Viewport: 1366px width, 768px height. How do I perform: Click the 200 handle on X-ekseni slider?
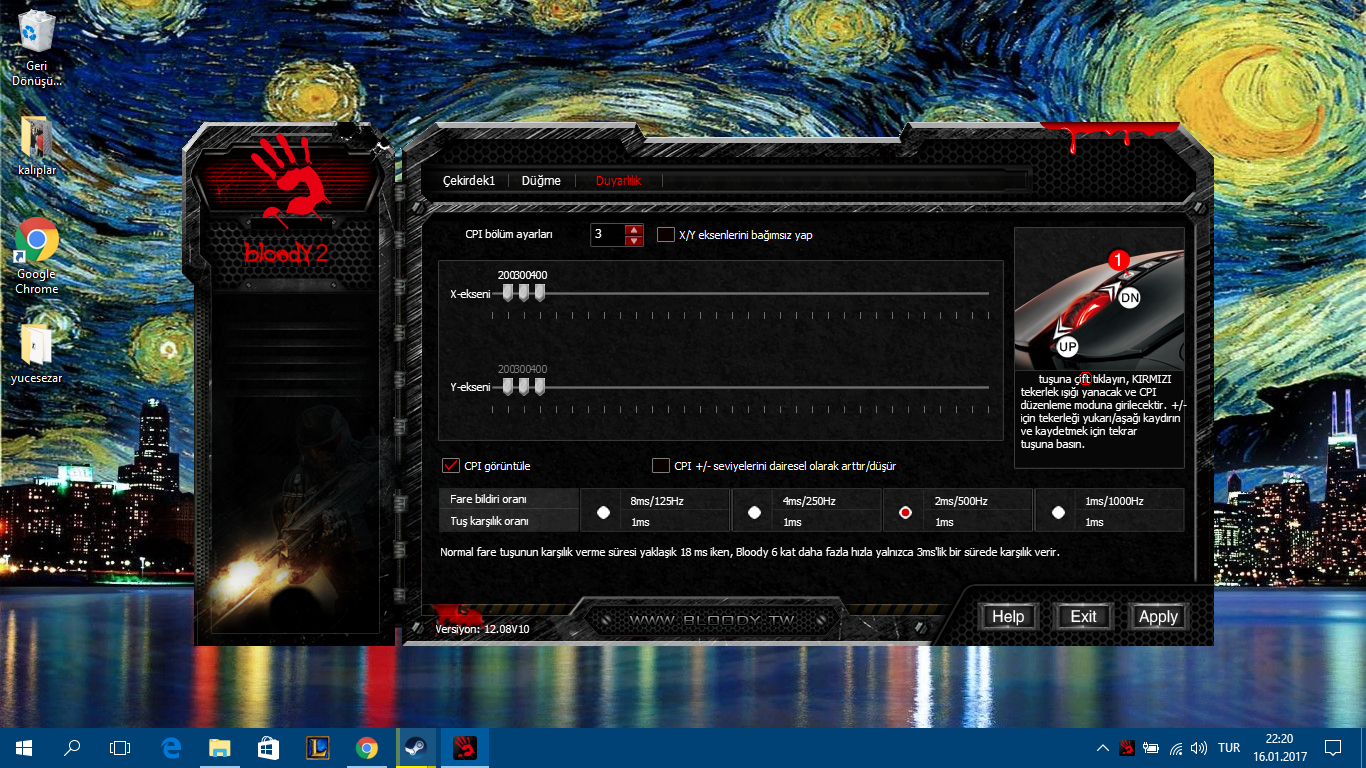[507, 292]
